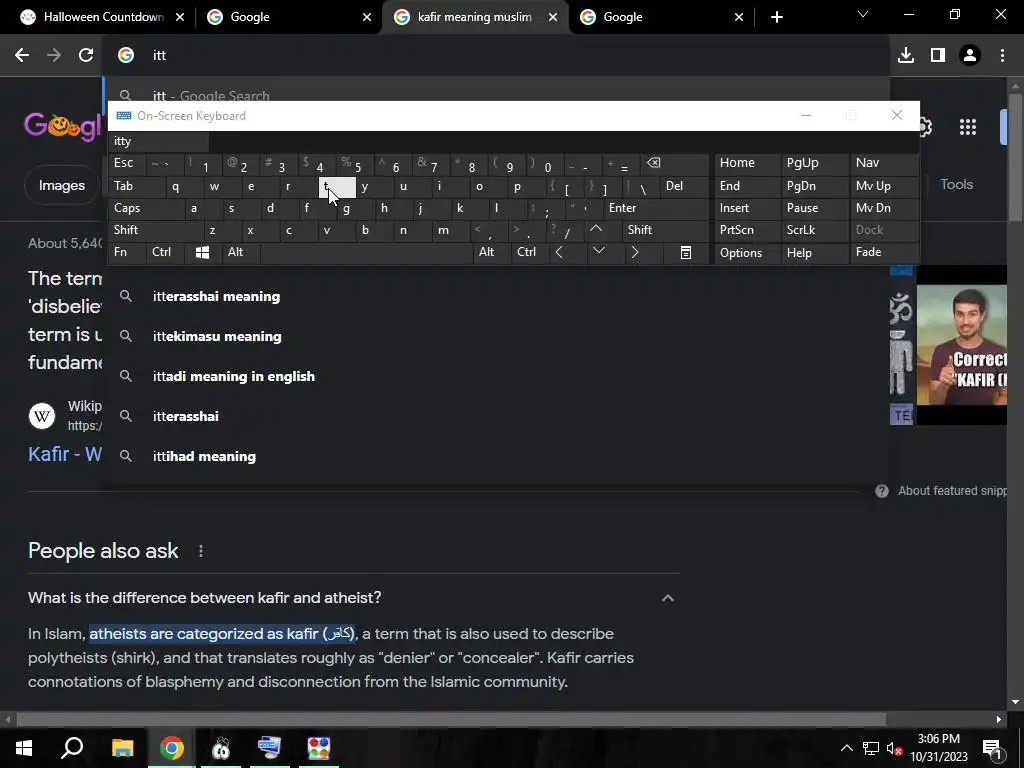Toggle left Alt key on keyboard

click(241, 252)
